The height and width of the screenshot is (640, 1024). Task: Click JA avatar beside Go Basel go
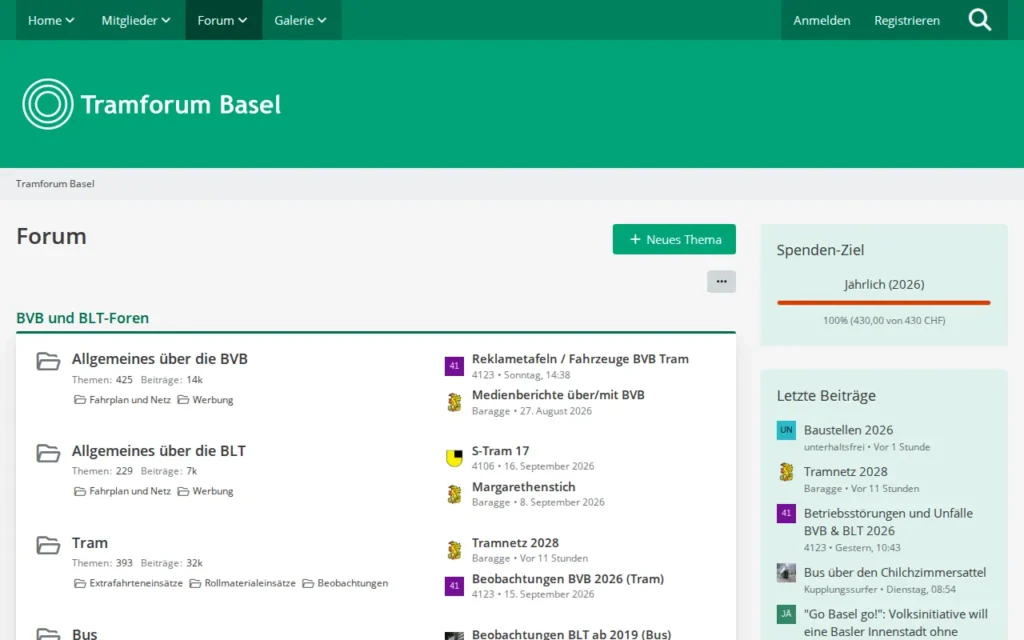point(786,614)
